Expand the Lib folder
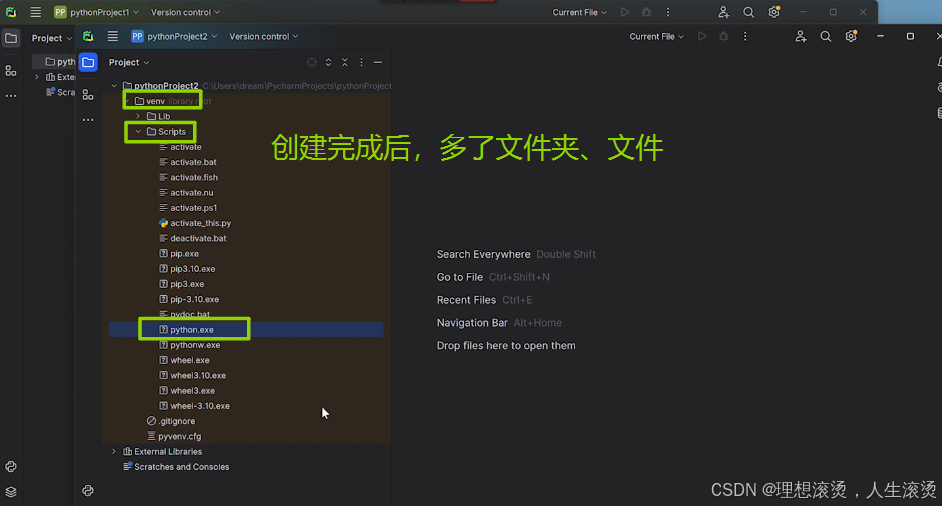942x506 pixels. [138, 117]
